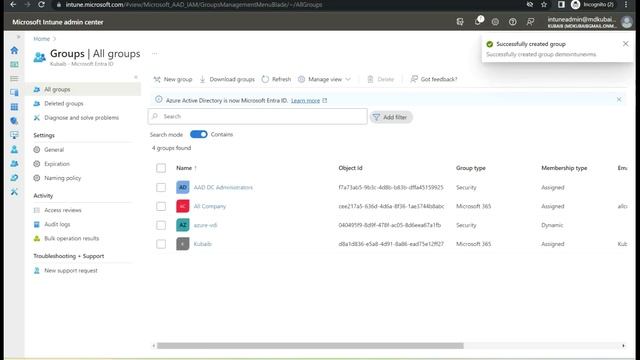Viewport: 640px width, 360px height.
Task: Open AAD DC Administrators group link
Action: tap(223, 187)
